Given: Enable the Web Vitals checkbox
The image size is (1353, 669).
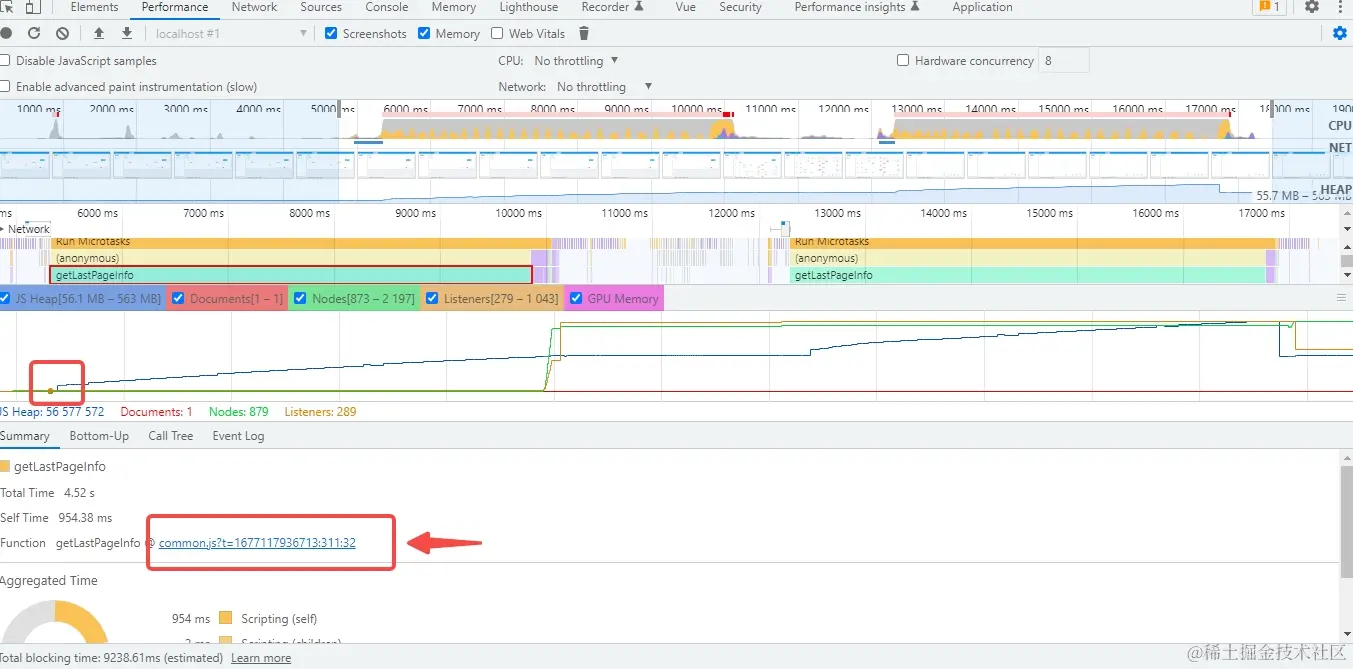Looking at the screenshot, I should point(497,33).
